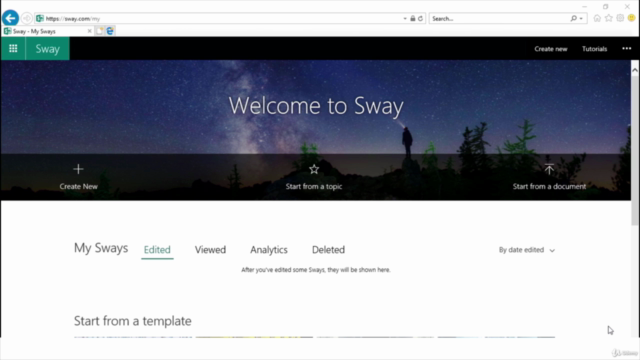The height and width of the screenshot is (360, 640).
Task: Open the more options ellipsis menu
Action: [x=627, y=49]
